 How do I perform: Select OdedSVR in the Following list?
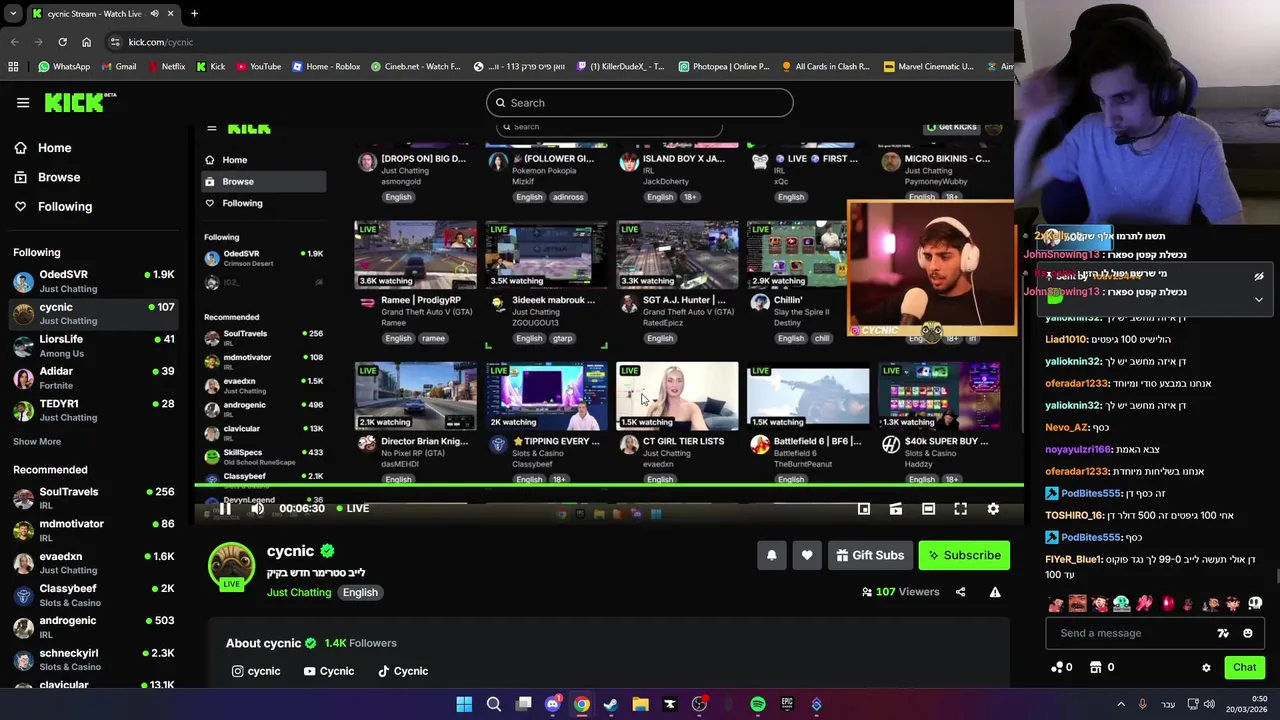94,281
